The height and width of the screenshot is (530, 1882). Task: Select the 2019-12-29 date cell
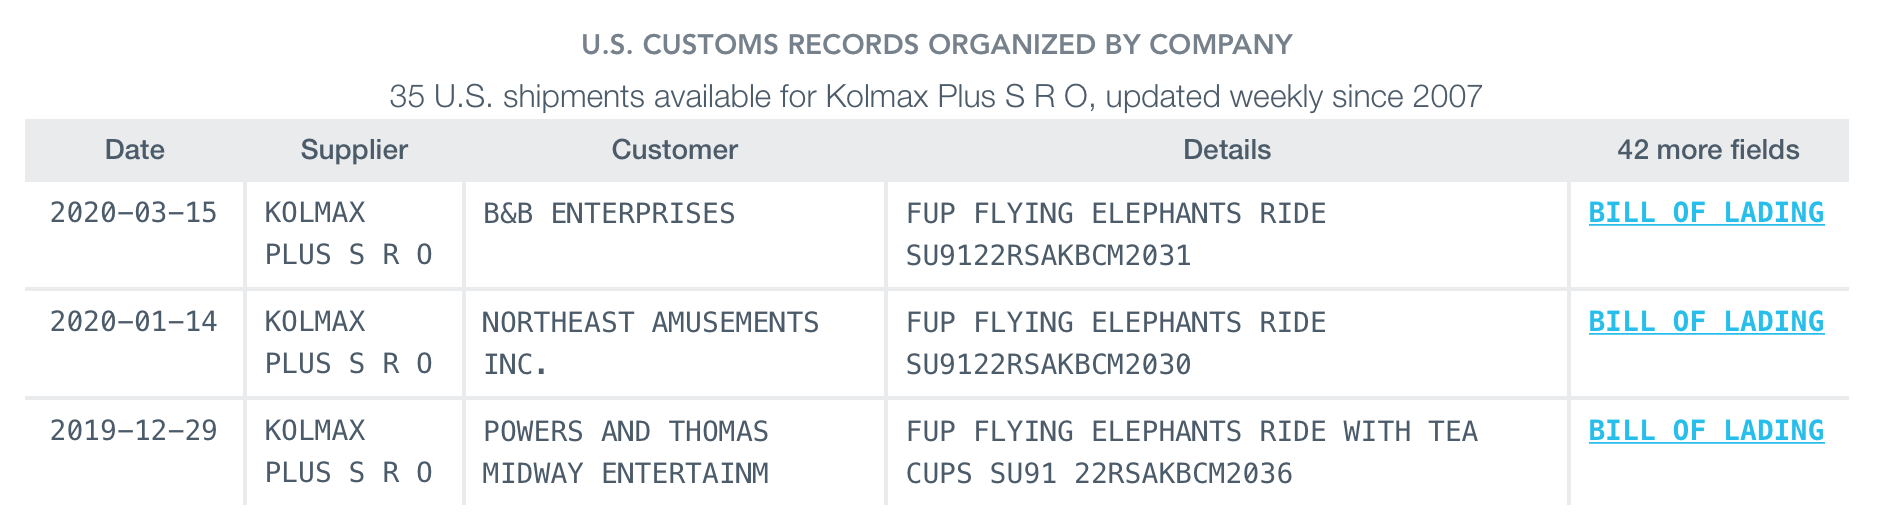tap(134, 431)
